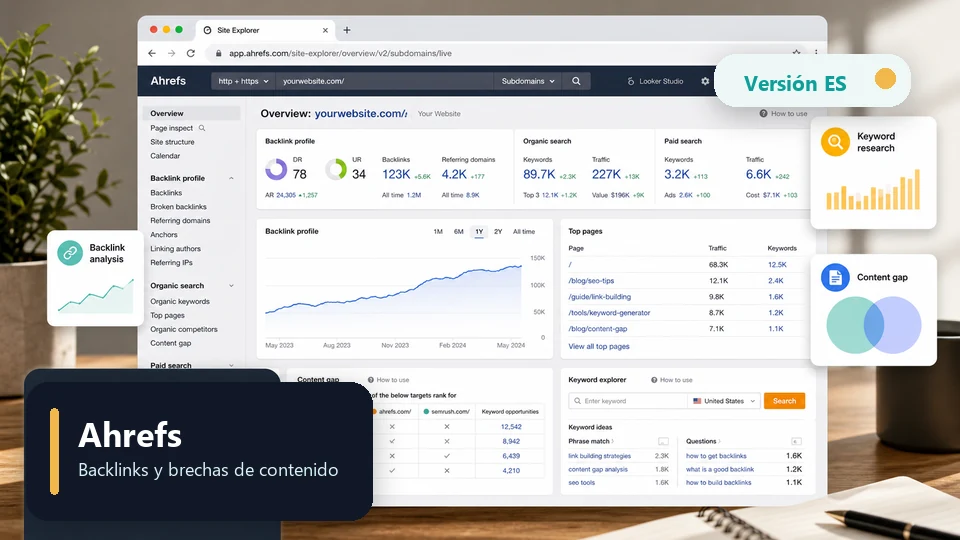Click the padlock icon in address bar

tap(219, 53)
